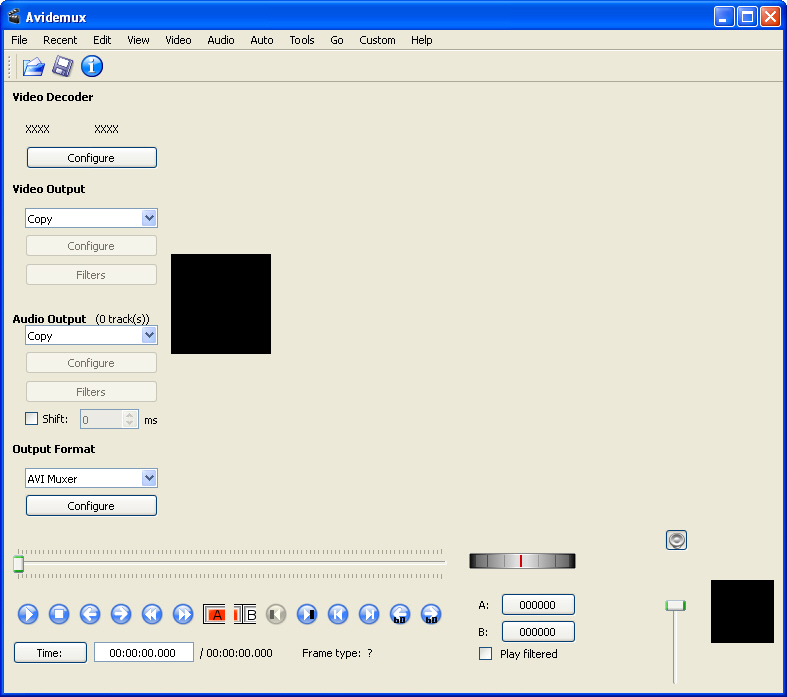787x697 pixels.
Task: Click the jog shuttle wheel control
Action: pos(522,561)
